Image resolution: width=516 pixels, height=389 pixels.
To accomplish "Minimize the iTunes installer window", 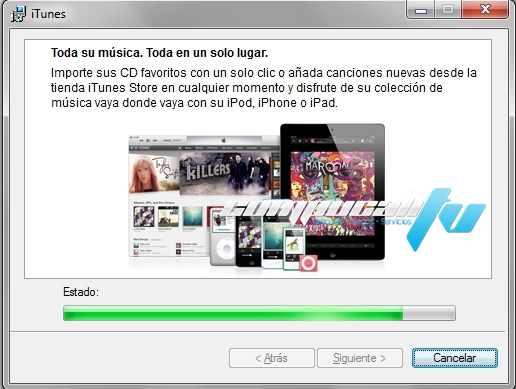I will pos(421,10).
